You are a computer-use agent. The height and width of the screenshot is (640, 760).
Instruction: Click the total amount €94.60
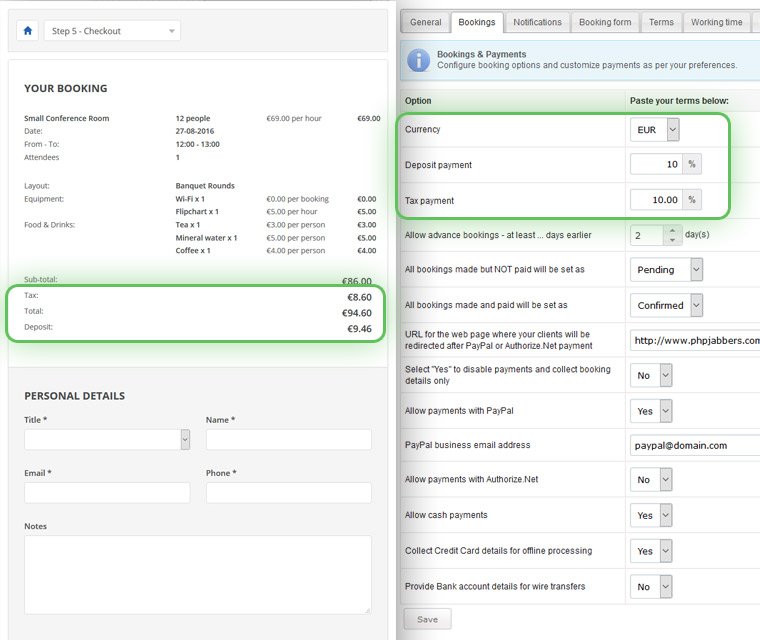coord(357,313)
